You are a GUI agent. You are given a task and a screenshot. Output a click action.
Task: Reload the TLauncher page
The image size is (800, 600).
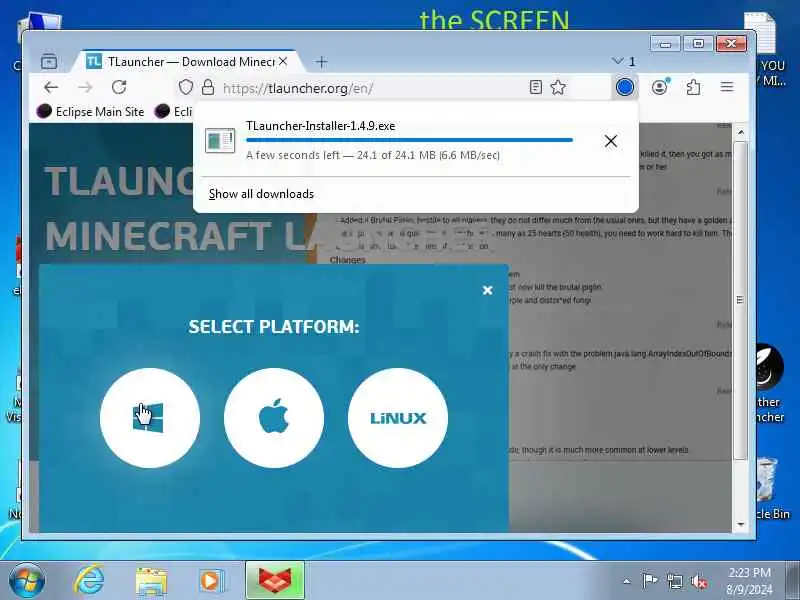(x=119, y=87)
